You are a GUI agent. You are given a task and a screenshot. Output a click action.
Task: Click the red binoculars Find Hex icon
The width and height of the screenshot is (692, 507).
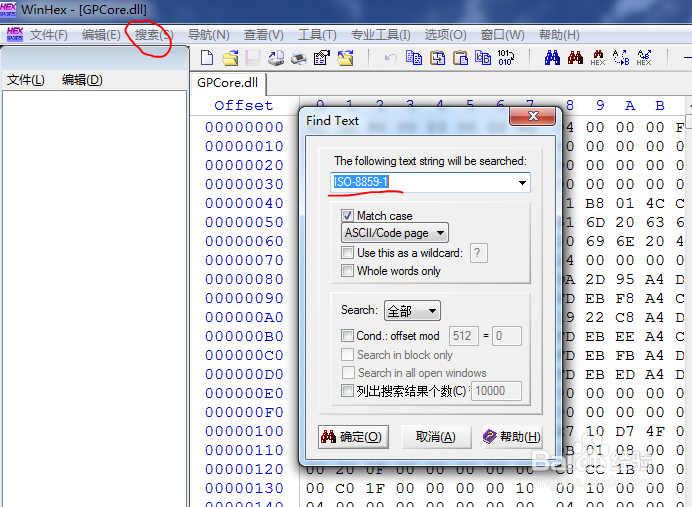click(575, 58)
